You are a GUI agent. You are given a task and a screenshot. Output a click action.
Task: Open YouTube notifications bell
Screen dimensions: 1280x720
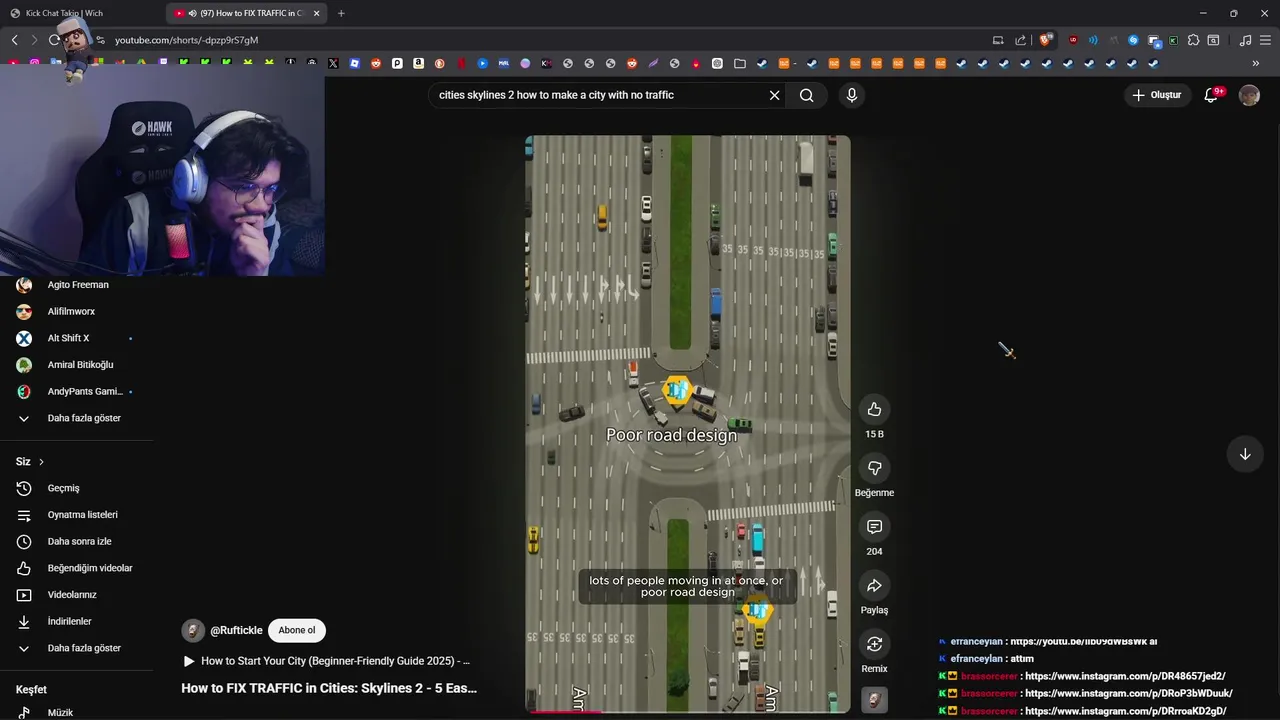click(x=1211, y=95)
